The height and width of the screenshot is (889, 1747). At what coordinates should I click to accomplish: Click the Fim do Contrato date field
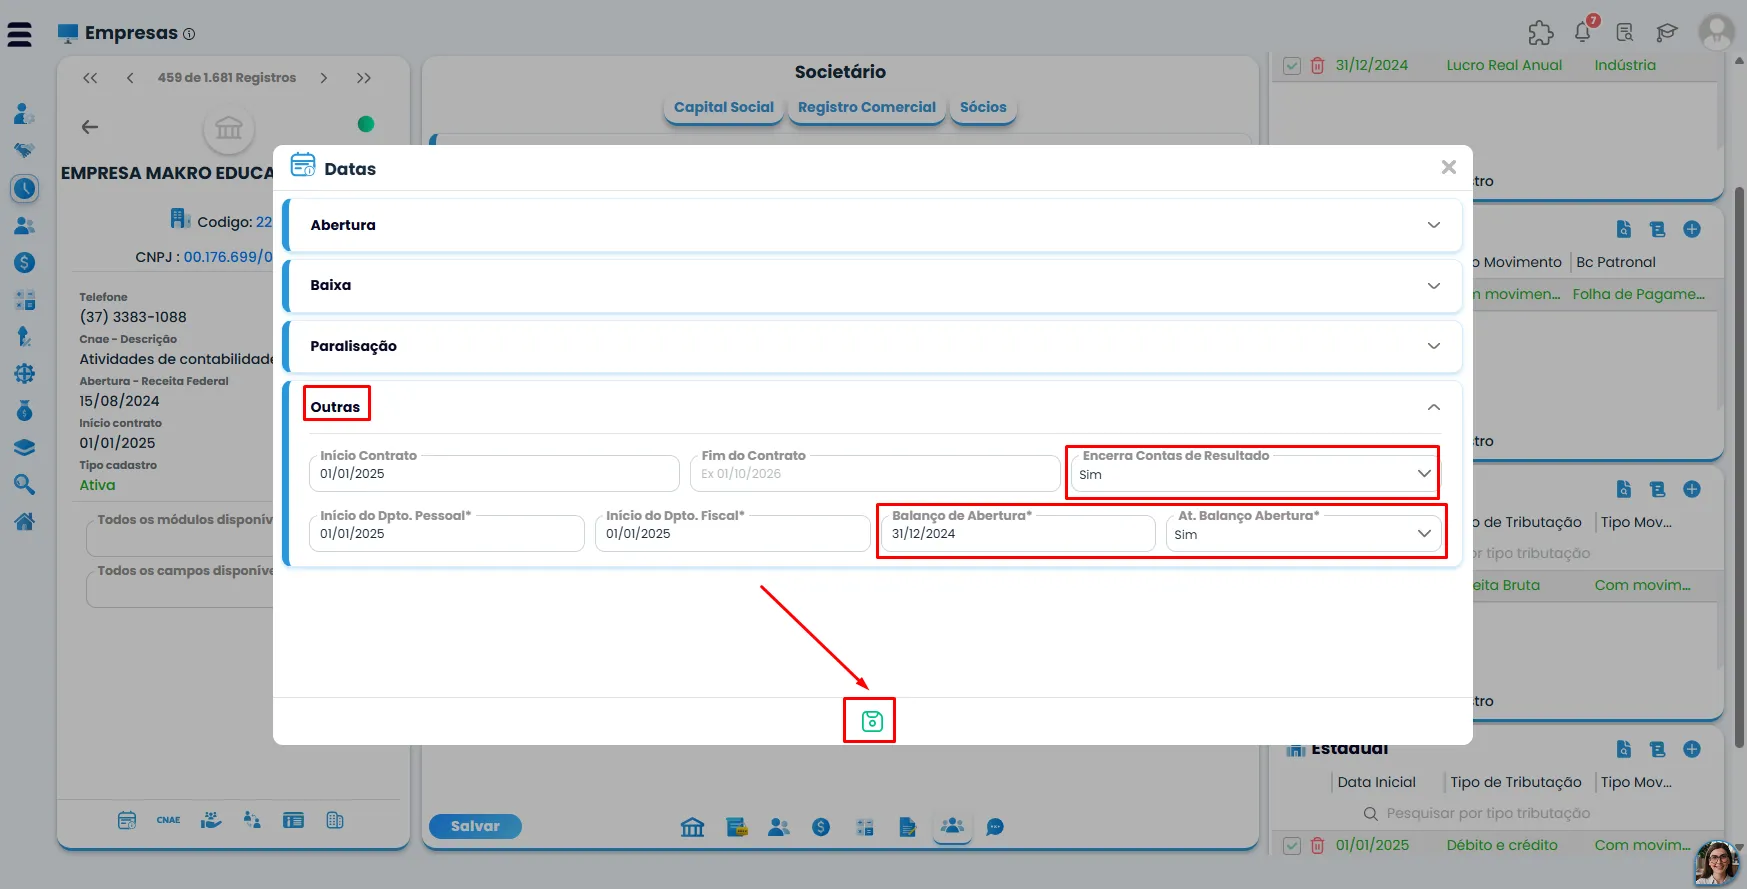875,474
